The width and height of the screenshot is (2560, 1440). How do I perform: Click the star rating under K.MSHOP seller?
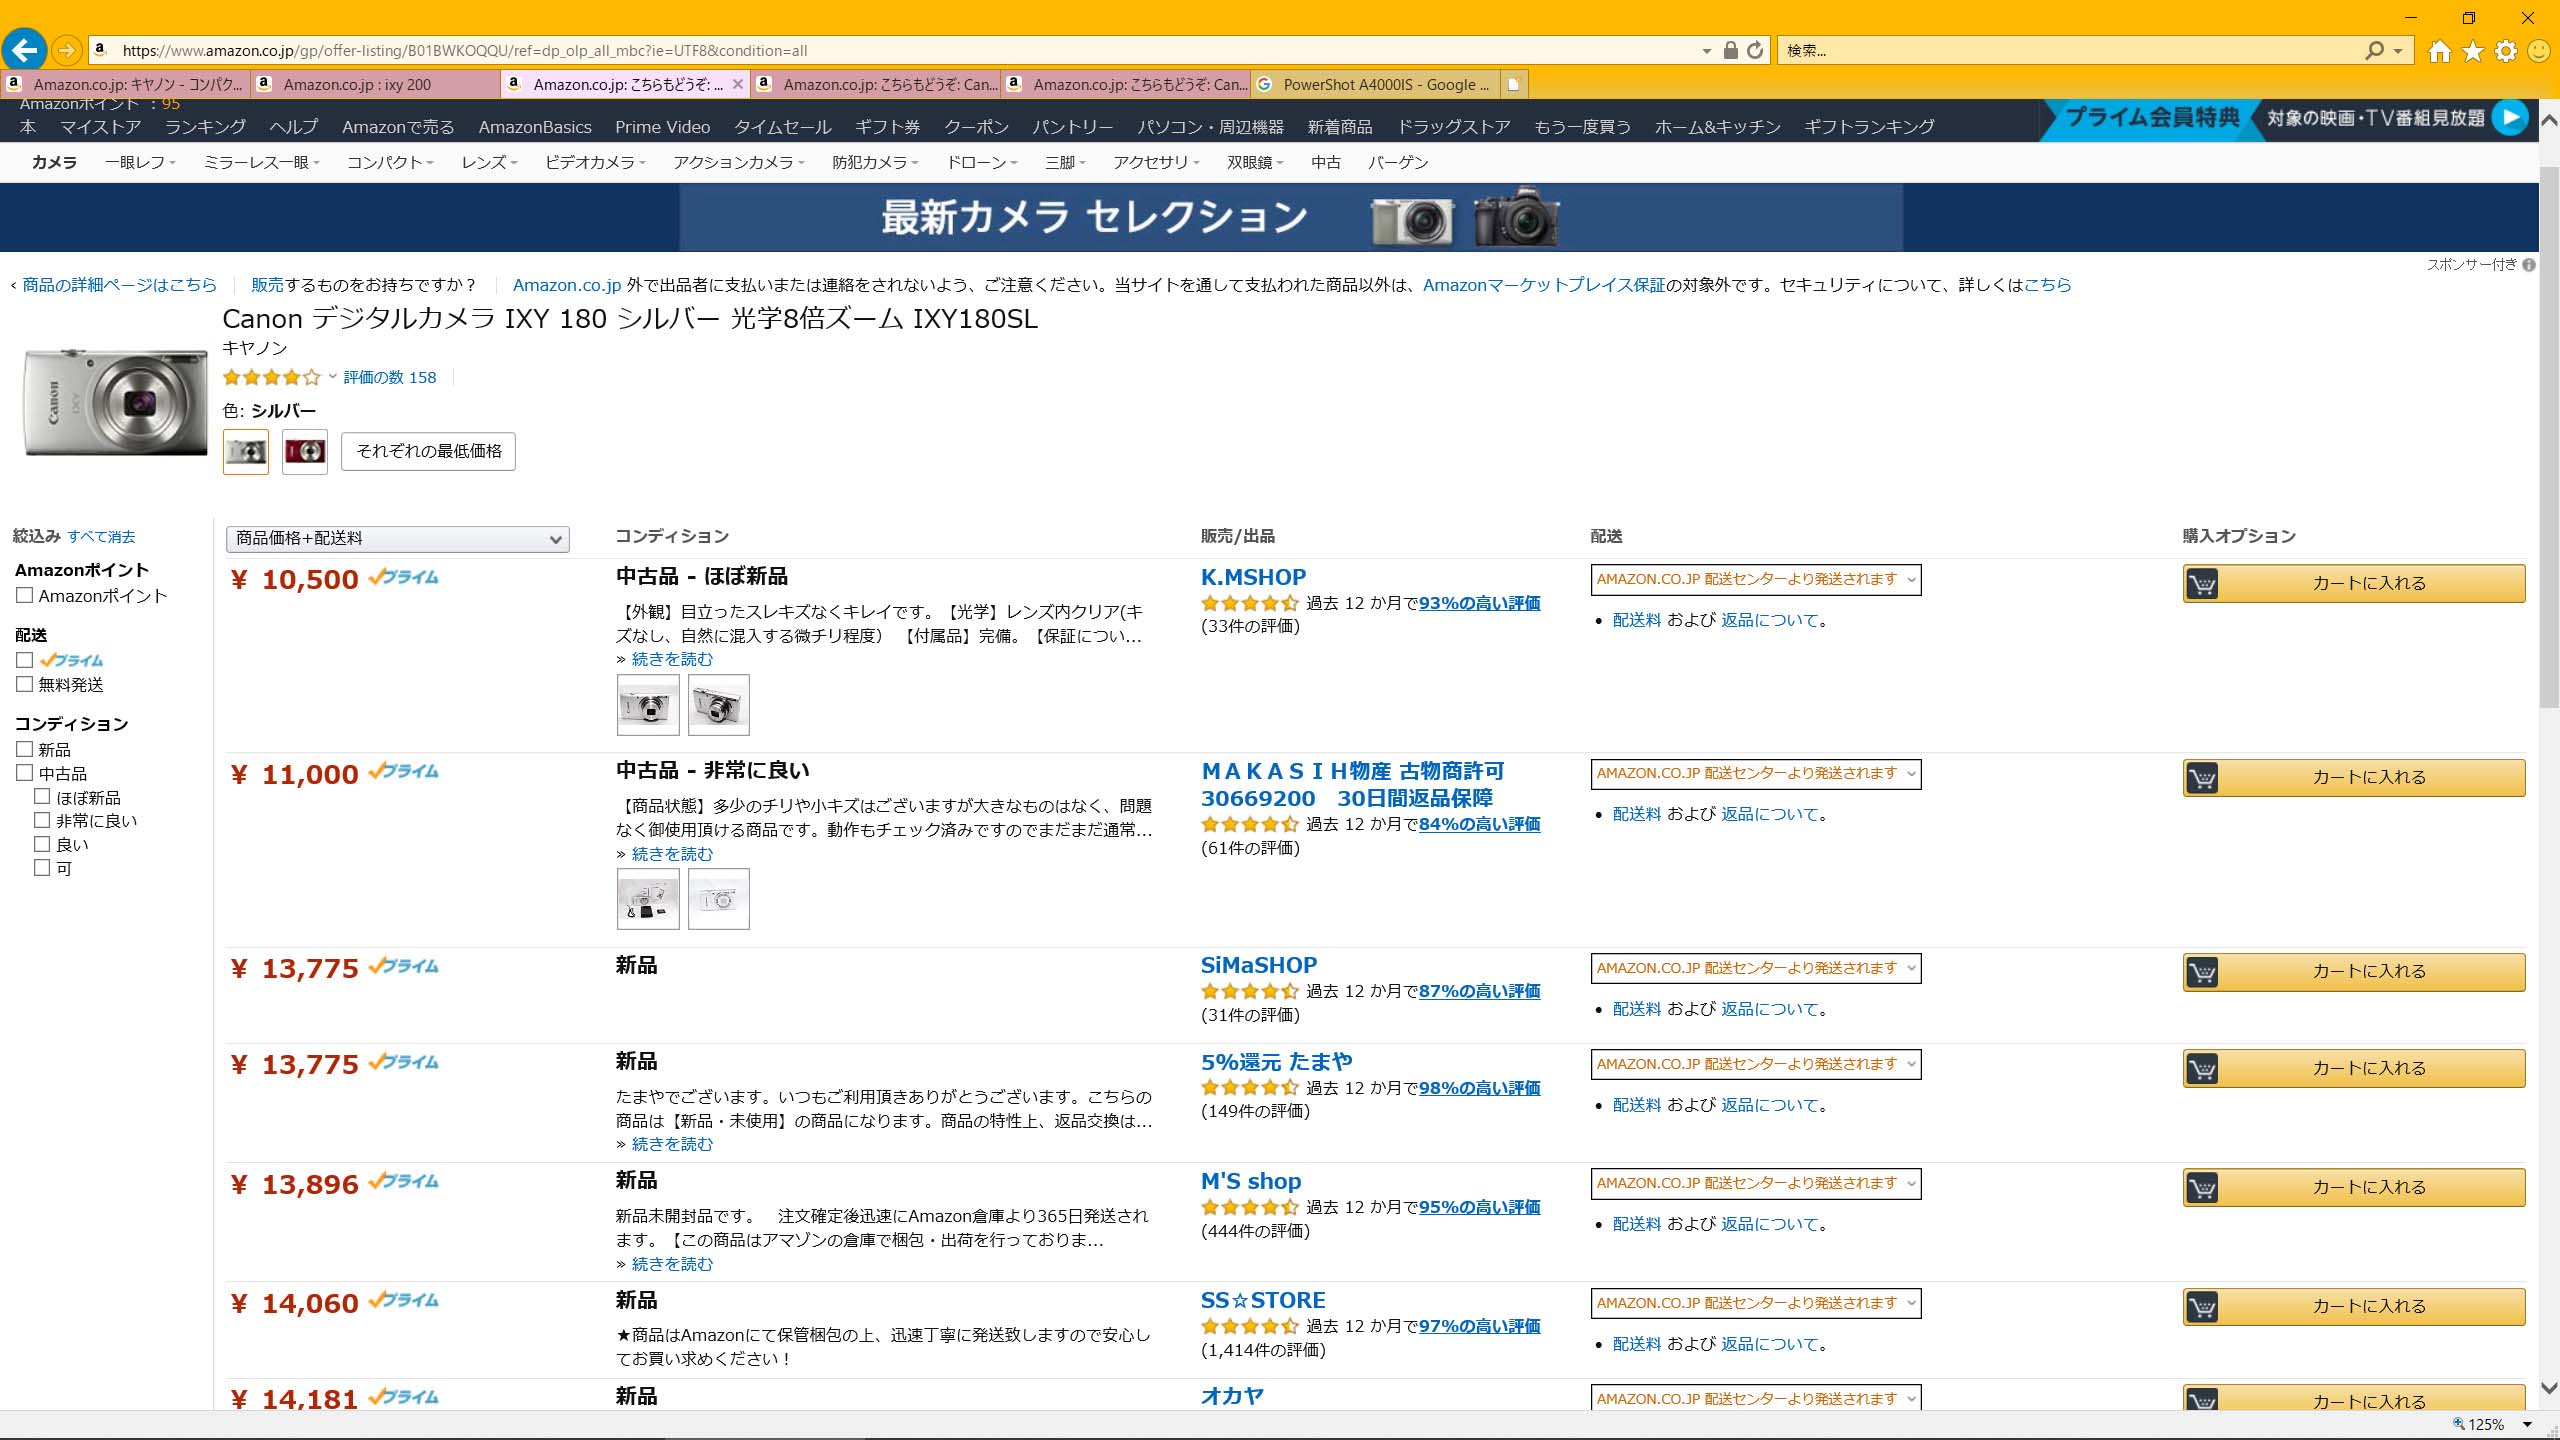[x=1249, y=603]
